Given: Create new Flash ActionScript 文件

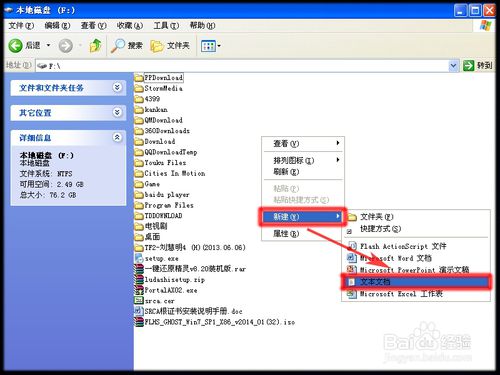Looking at the screenshot, I should pyautogui.click(x=416, y=246).
